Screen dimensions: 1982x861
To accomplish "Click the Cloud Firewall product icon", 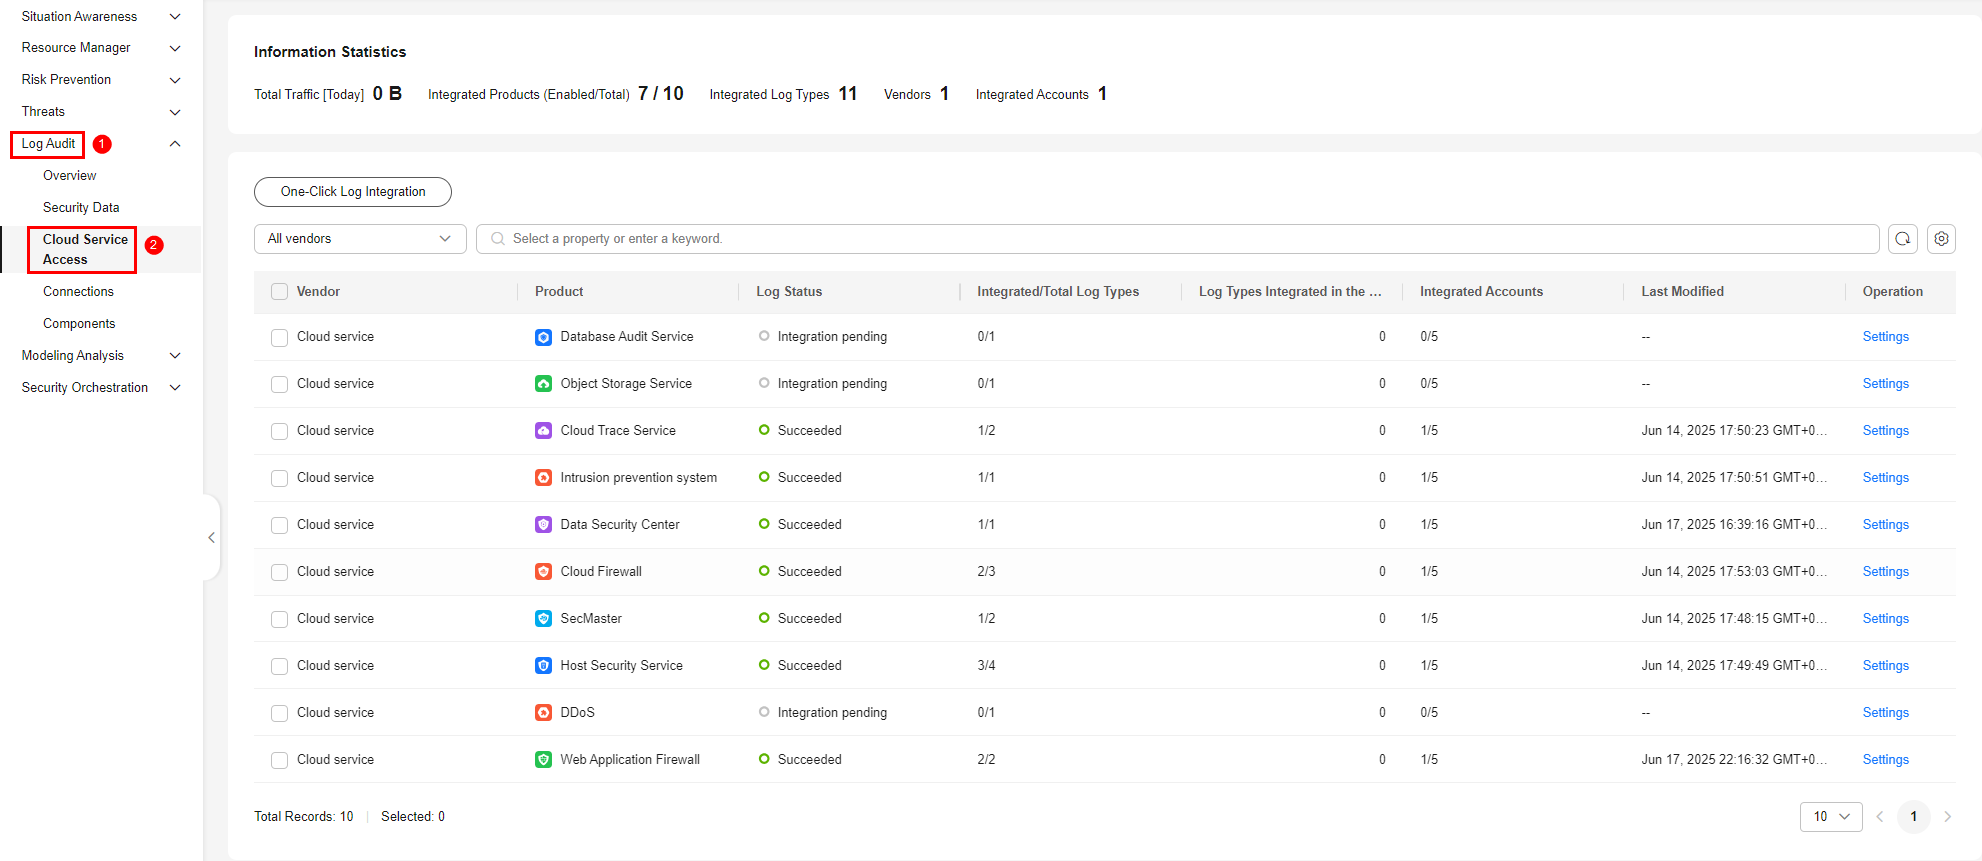I will pyautogui.click(x=543, y=572).
